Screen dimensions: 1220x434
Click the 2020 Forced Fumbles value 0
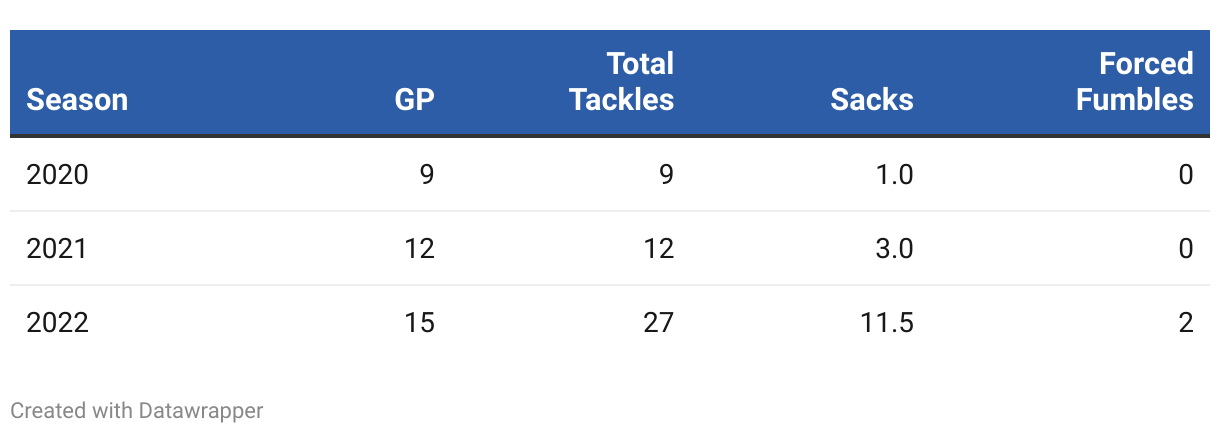click(1185, 175)
